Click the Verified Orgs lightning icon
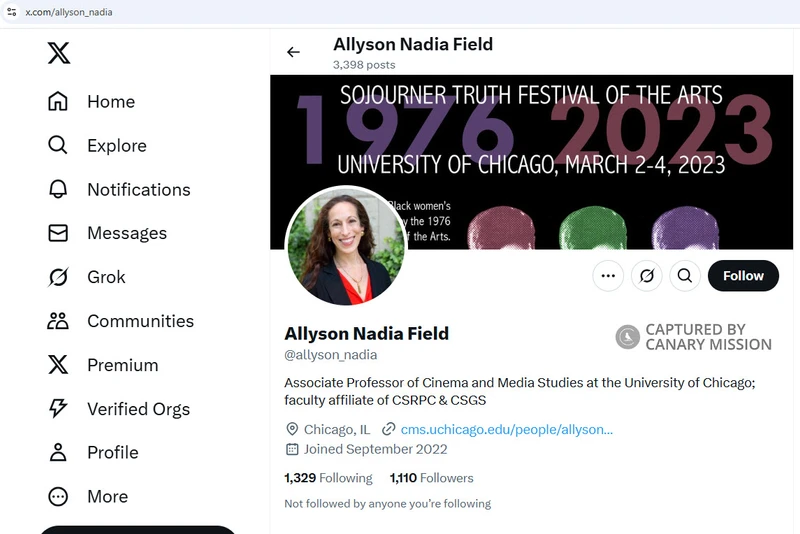 click(x=58, y=409)
